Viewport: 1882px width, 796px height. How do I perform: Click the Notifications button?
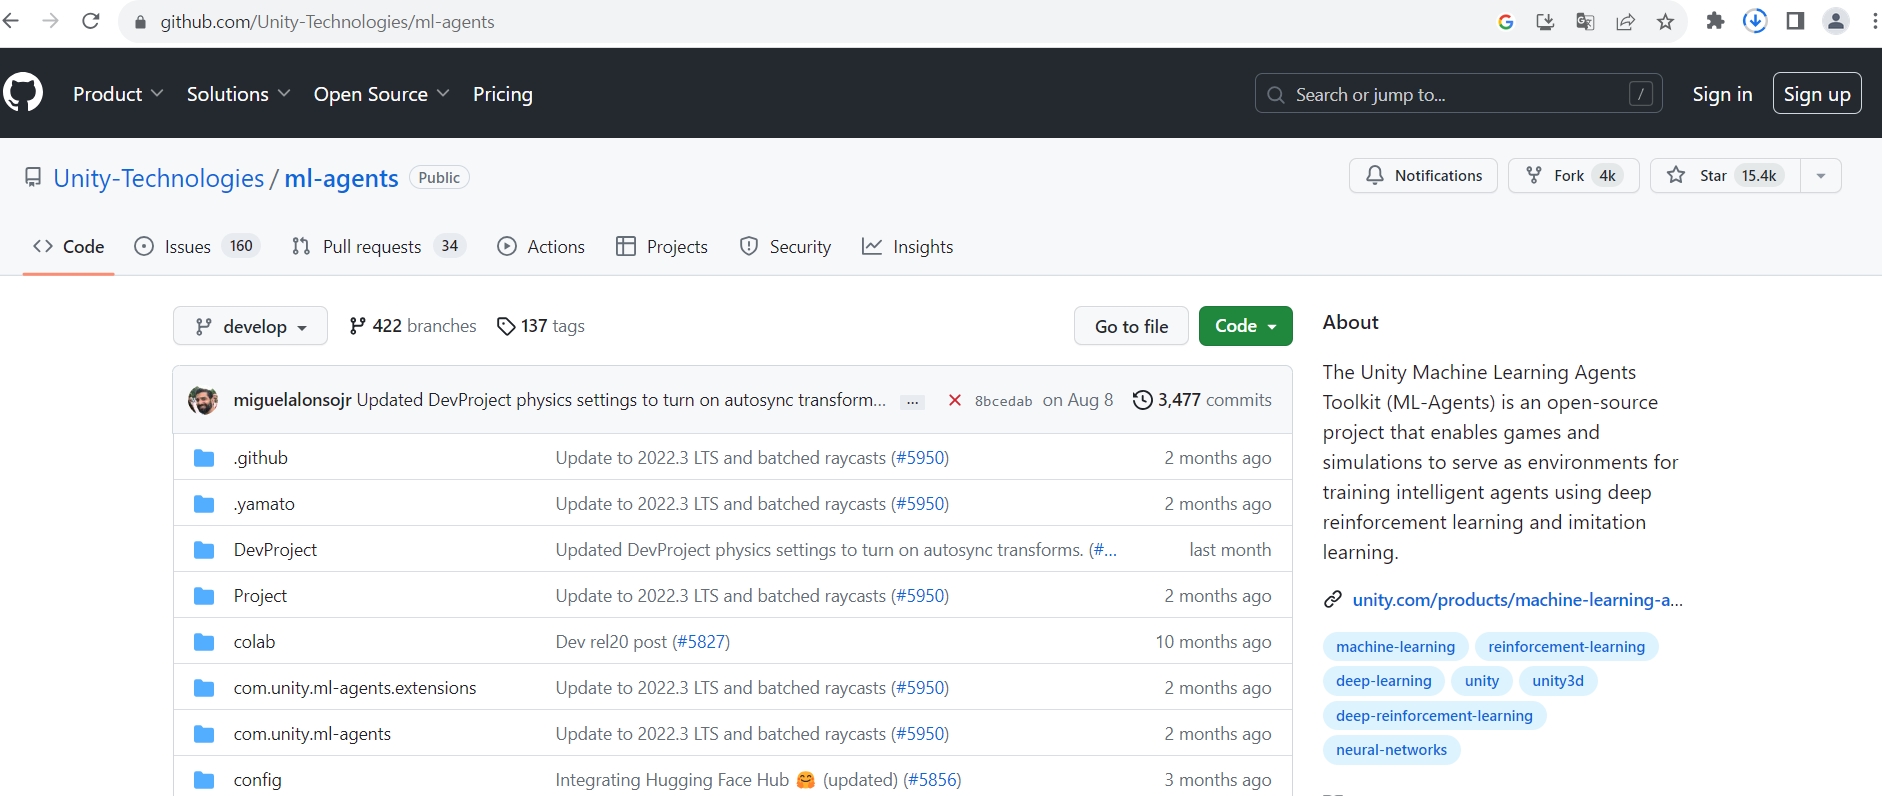[1423, 176]
